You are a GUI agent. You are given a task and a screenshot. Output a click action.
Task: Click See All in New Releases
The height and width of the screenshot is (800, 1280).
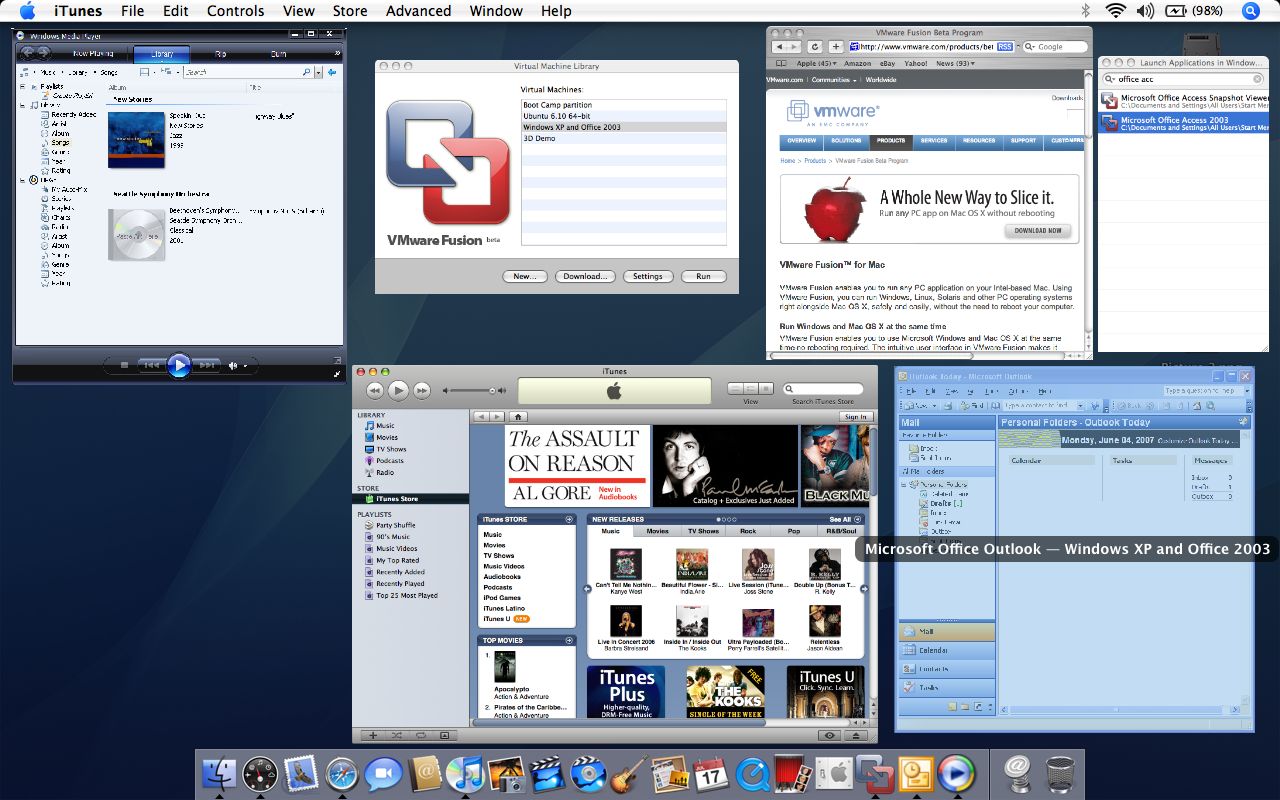pos(845,519)
